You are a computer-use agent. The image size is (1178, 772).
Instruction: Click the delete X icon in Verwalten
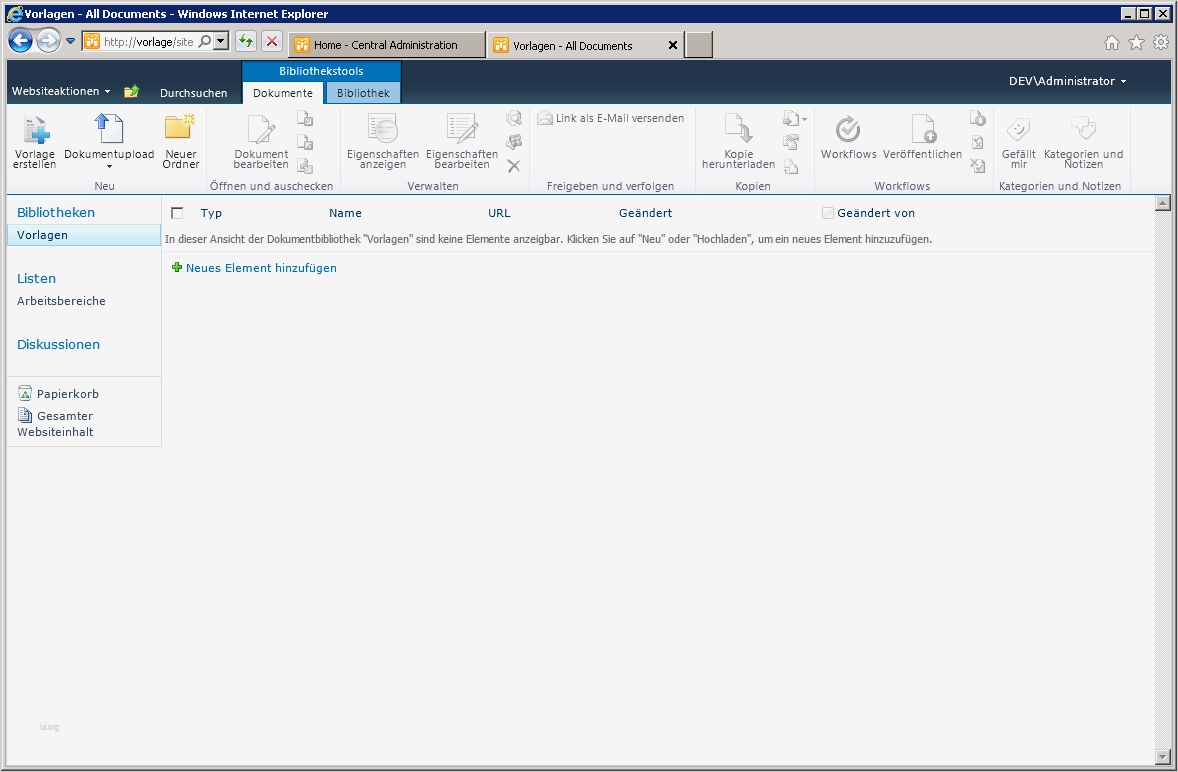click(514, 166)
